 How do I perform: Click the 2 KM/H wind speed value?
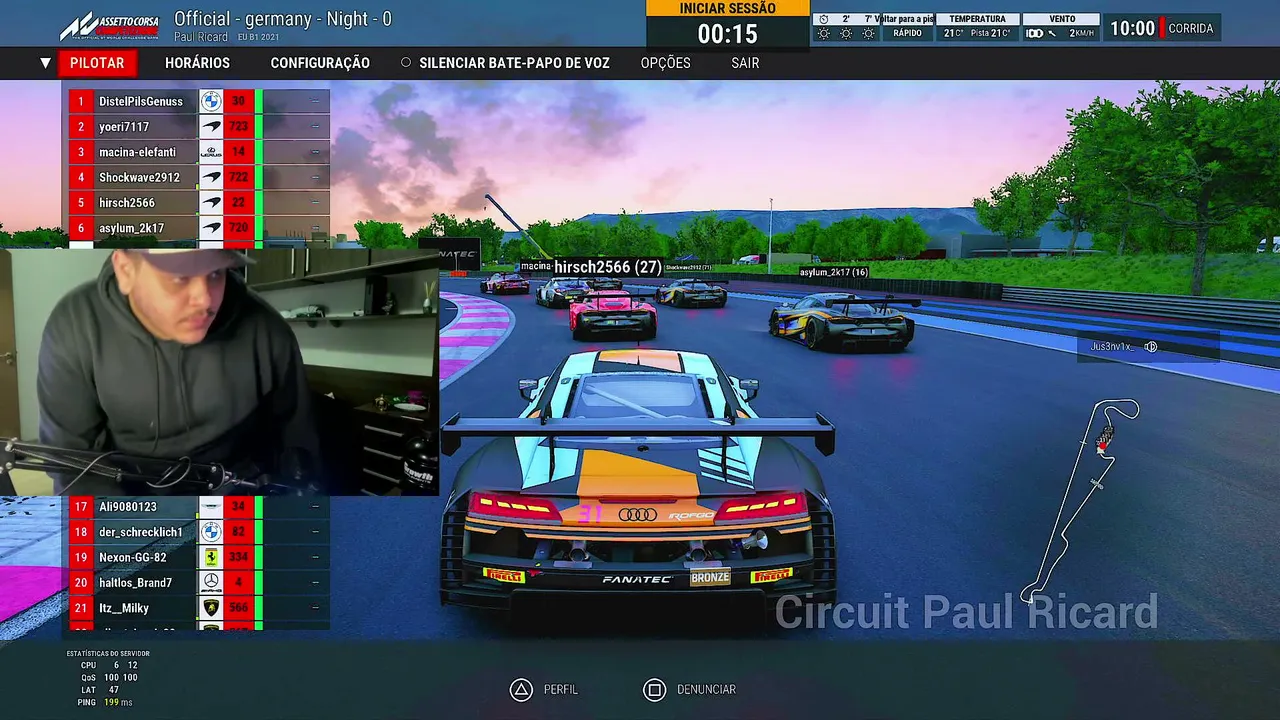(x=1082, y=34)
